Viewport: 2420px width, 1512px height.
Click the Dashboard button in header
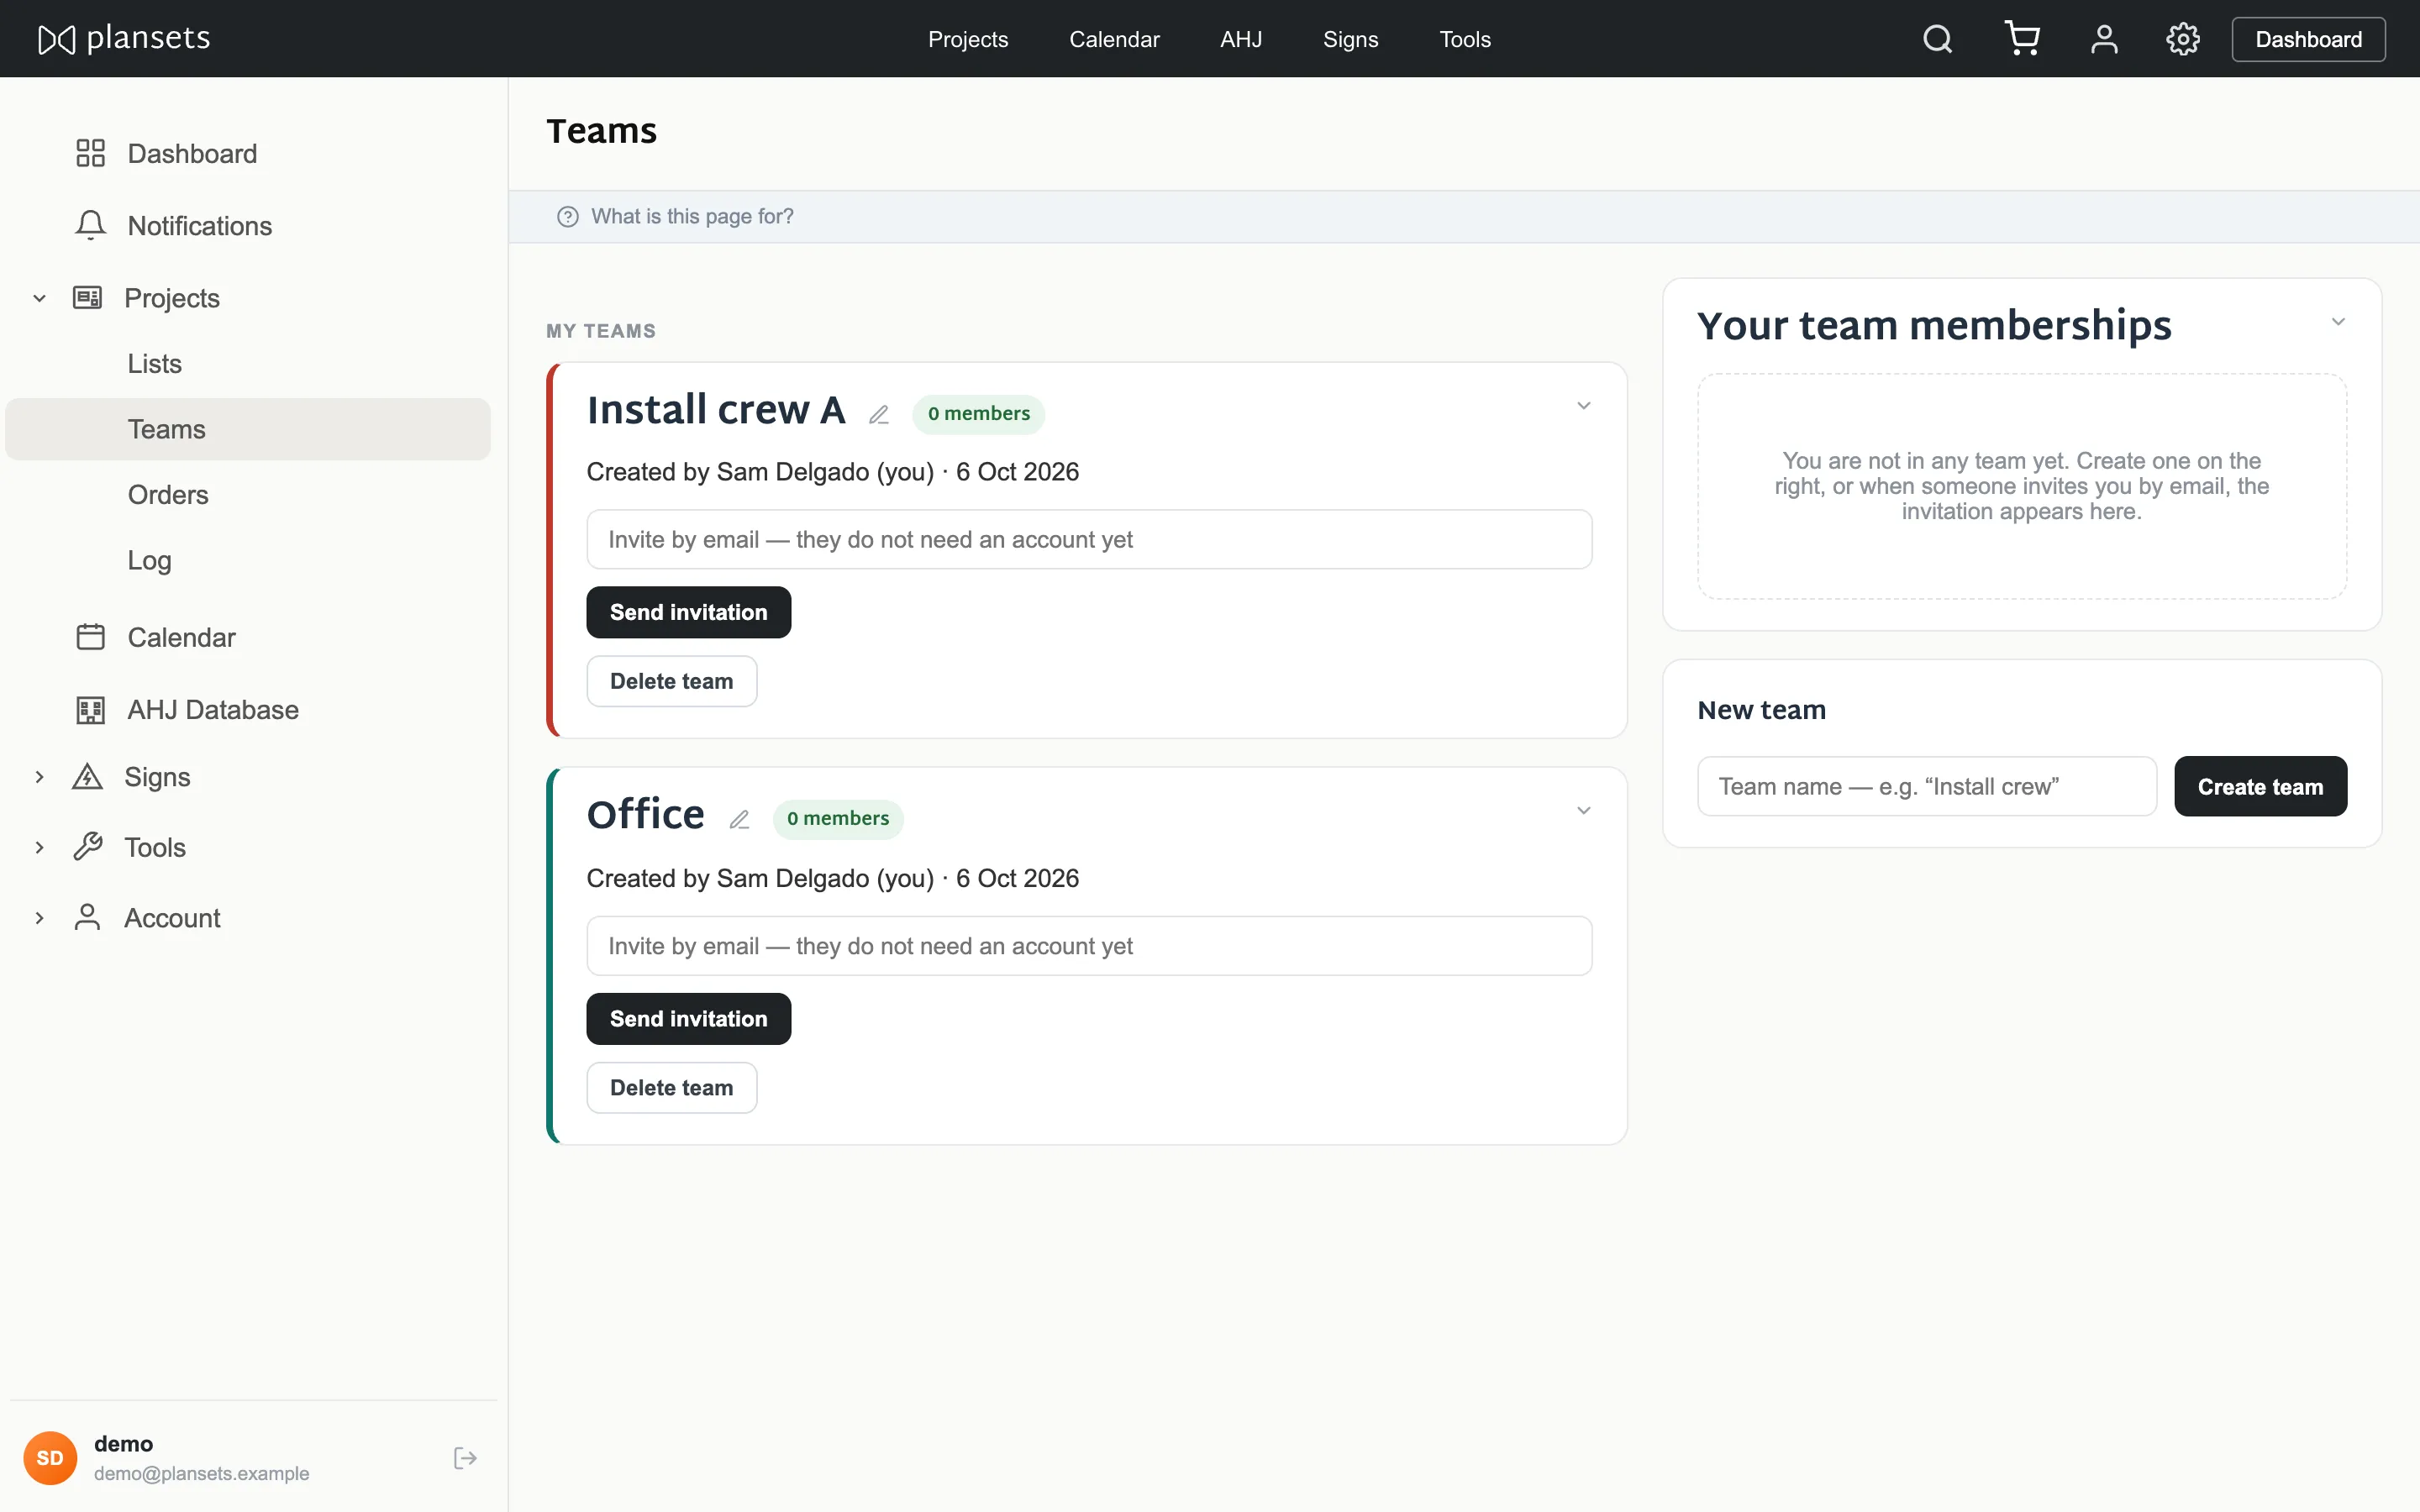point(2308,39)
